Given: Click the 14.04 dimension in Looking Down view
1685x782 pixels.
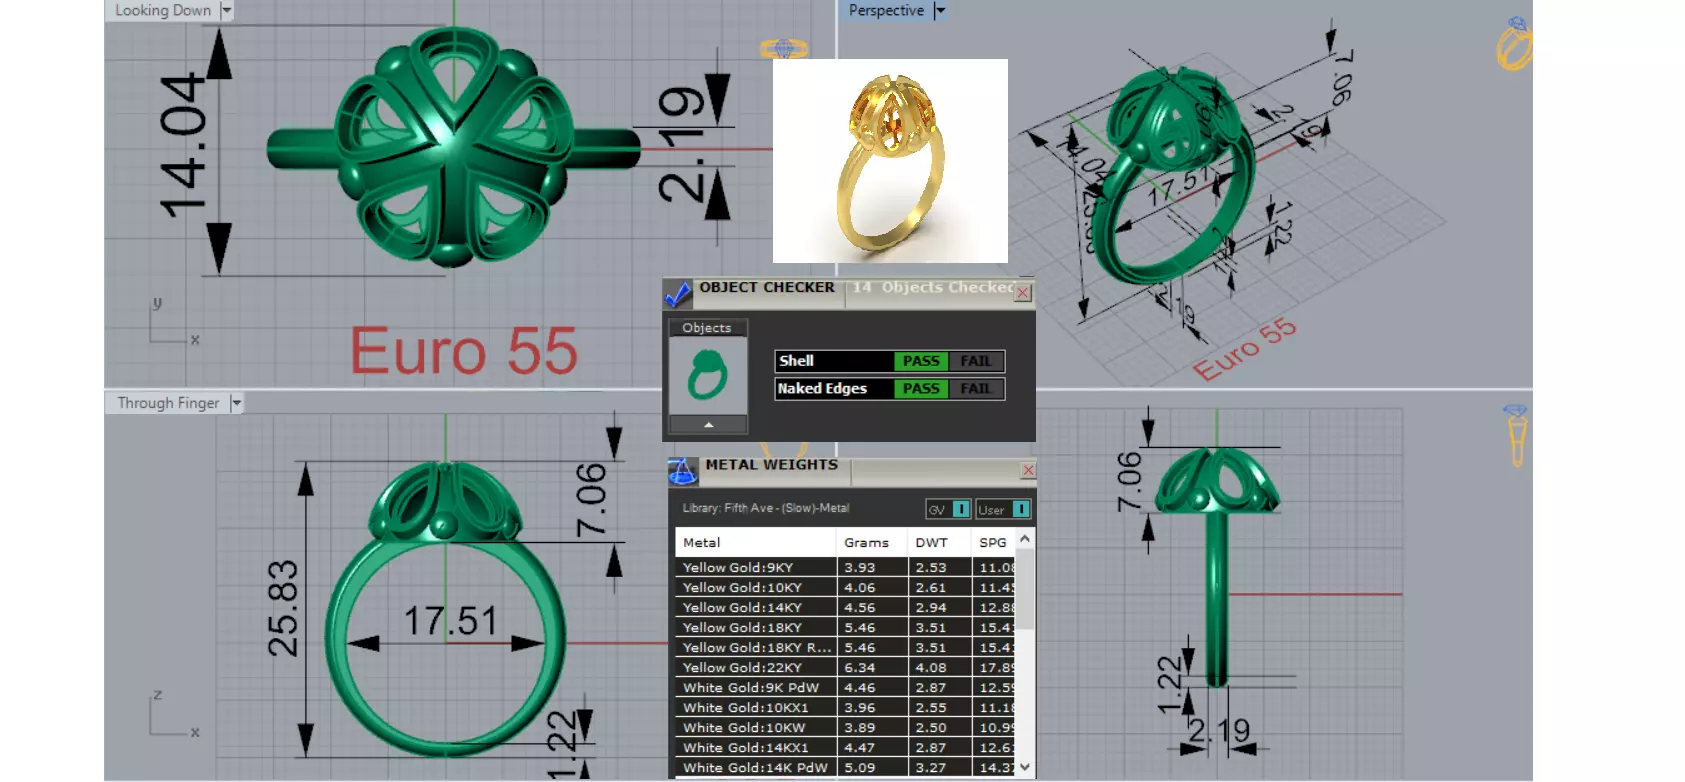Looking at the screenshot, I should click(x=184, y=146).
